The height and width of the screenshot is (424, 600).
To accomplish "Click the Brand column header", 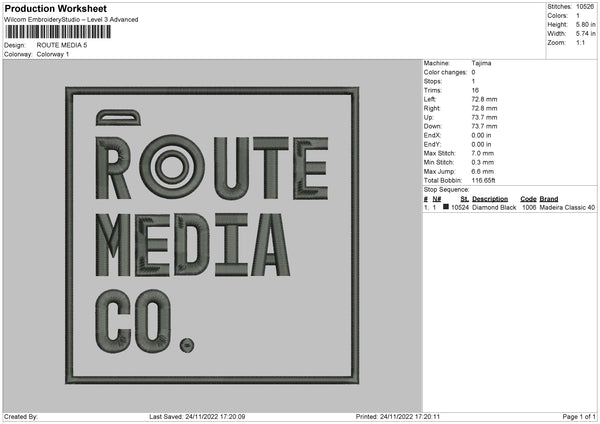I will tap(549, 199).
